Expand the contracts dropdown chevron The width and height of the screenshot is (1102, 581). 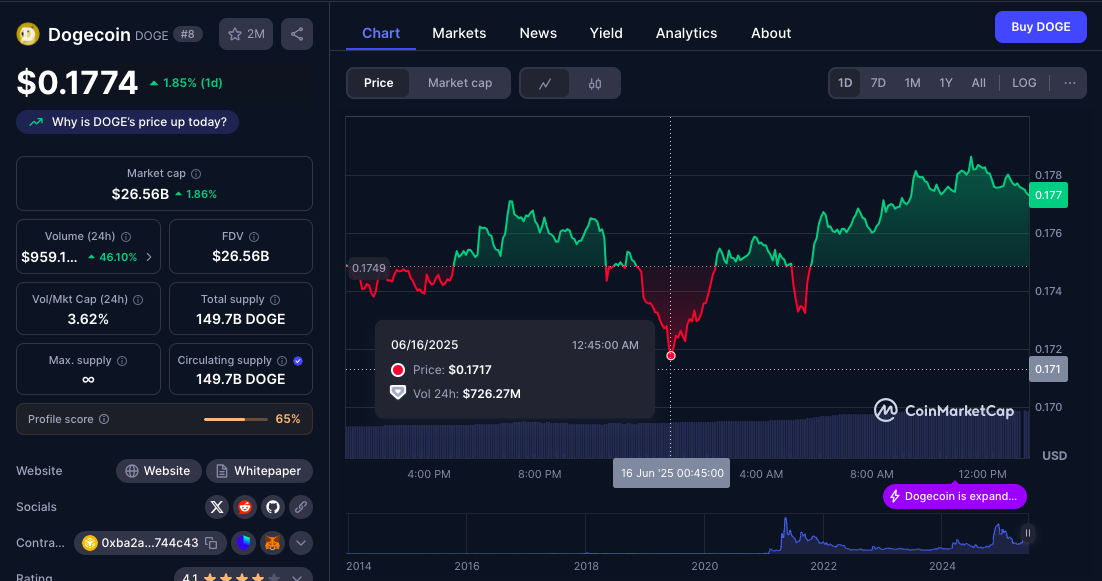coord(301,542)
